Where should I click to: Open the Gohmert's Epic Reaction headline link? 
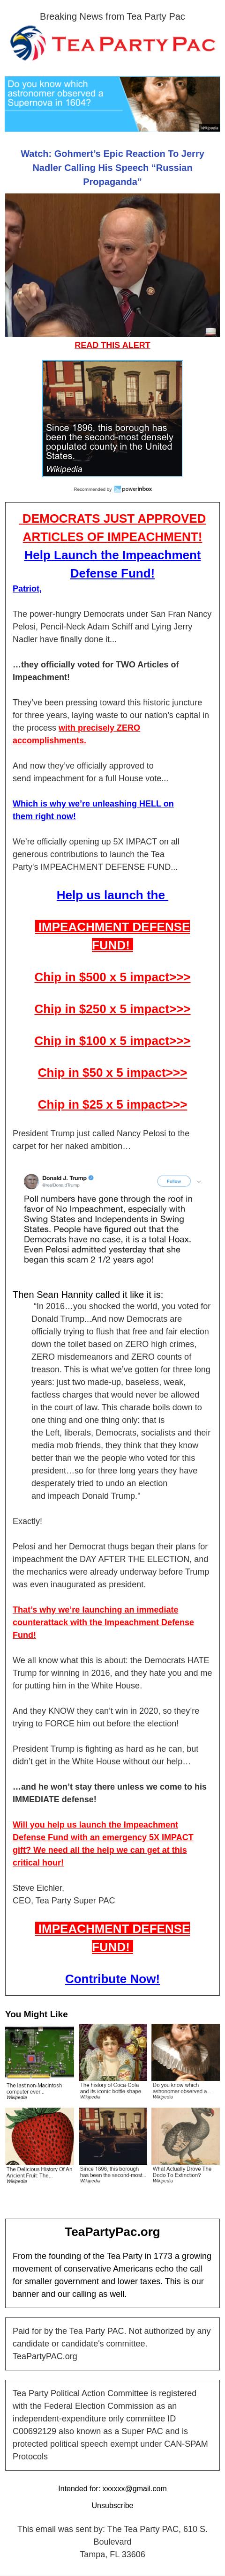tap(112, 168)
